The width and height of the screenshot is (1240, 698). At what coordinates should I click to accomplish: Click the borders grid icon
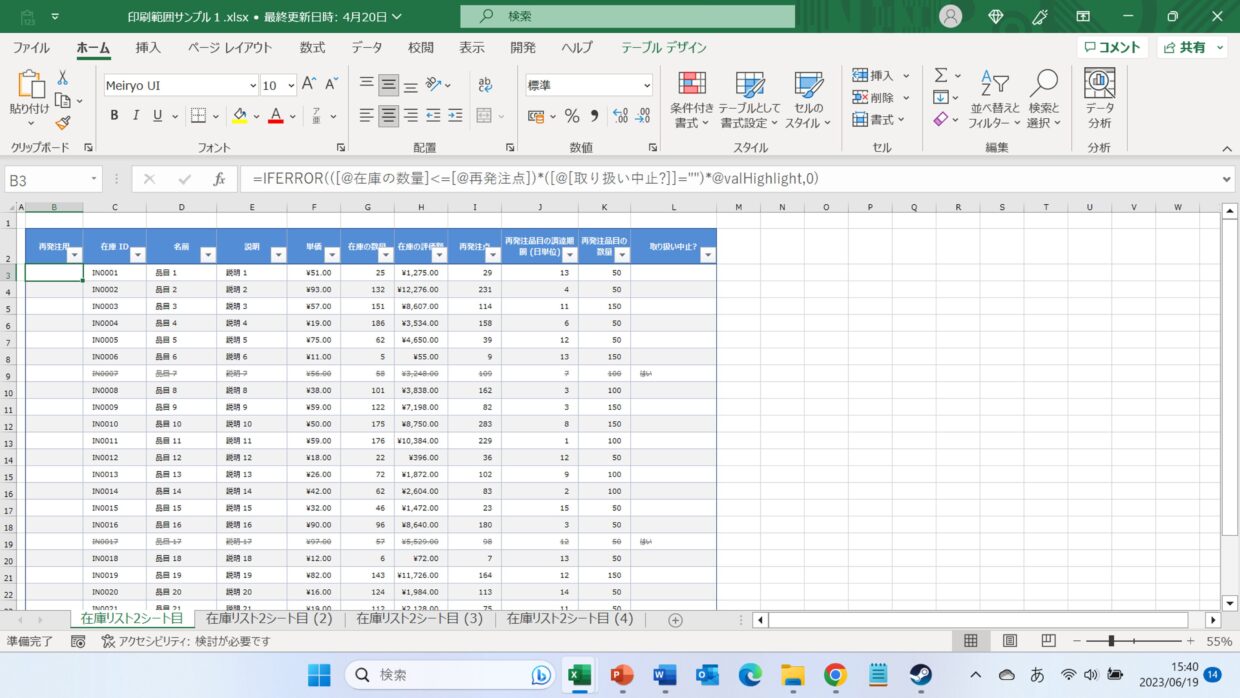click(199, 116)
